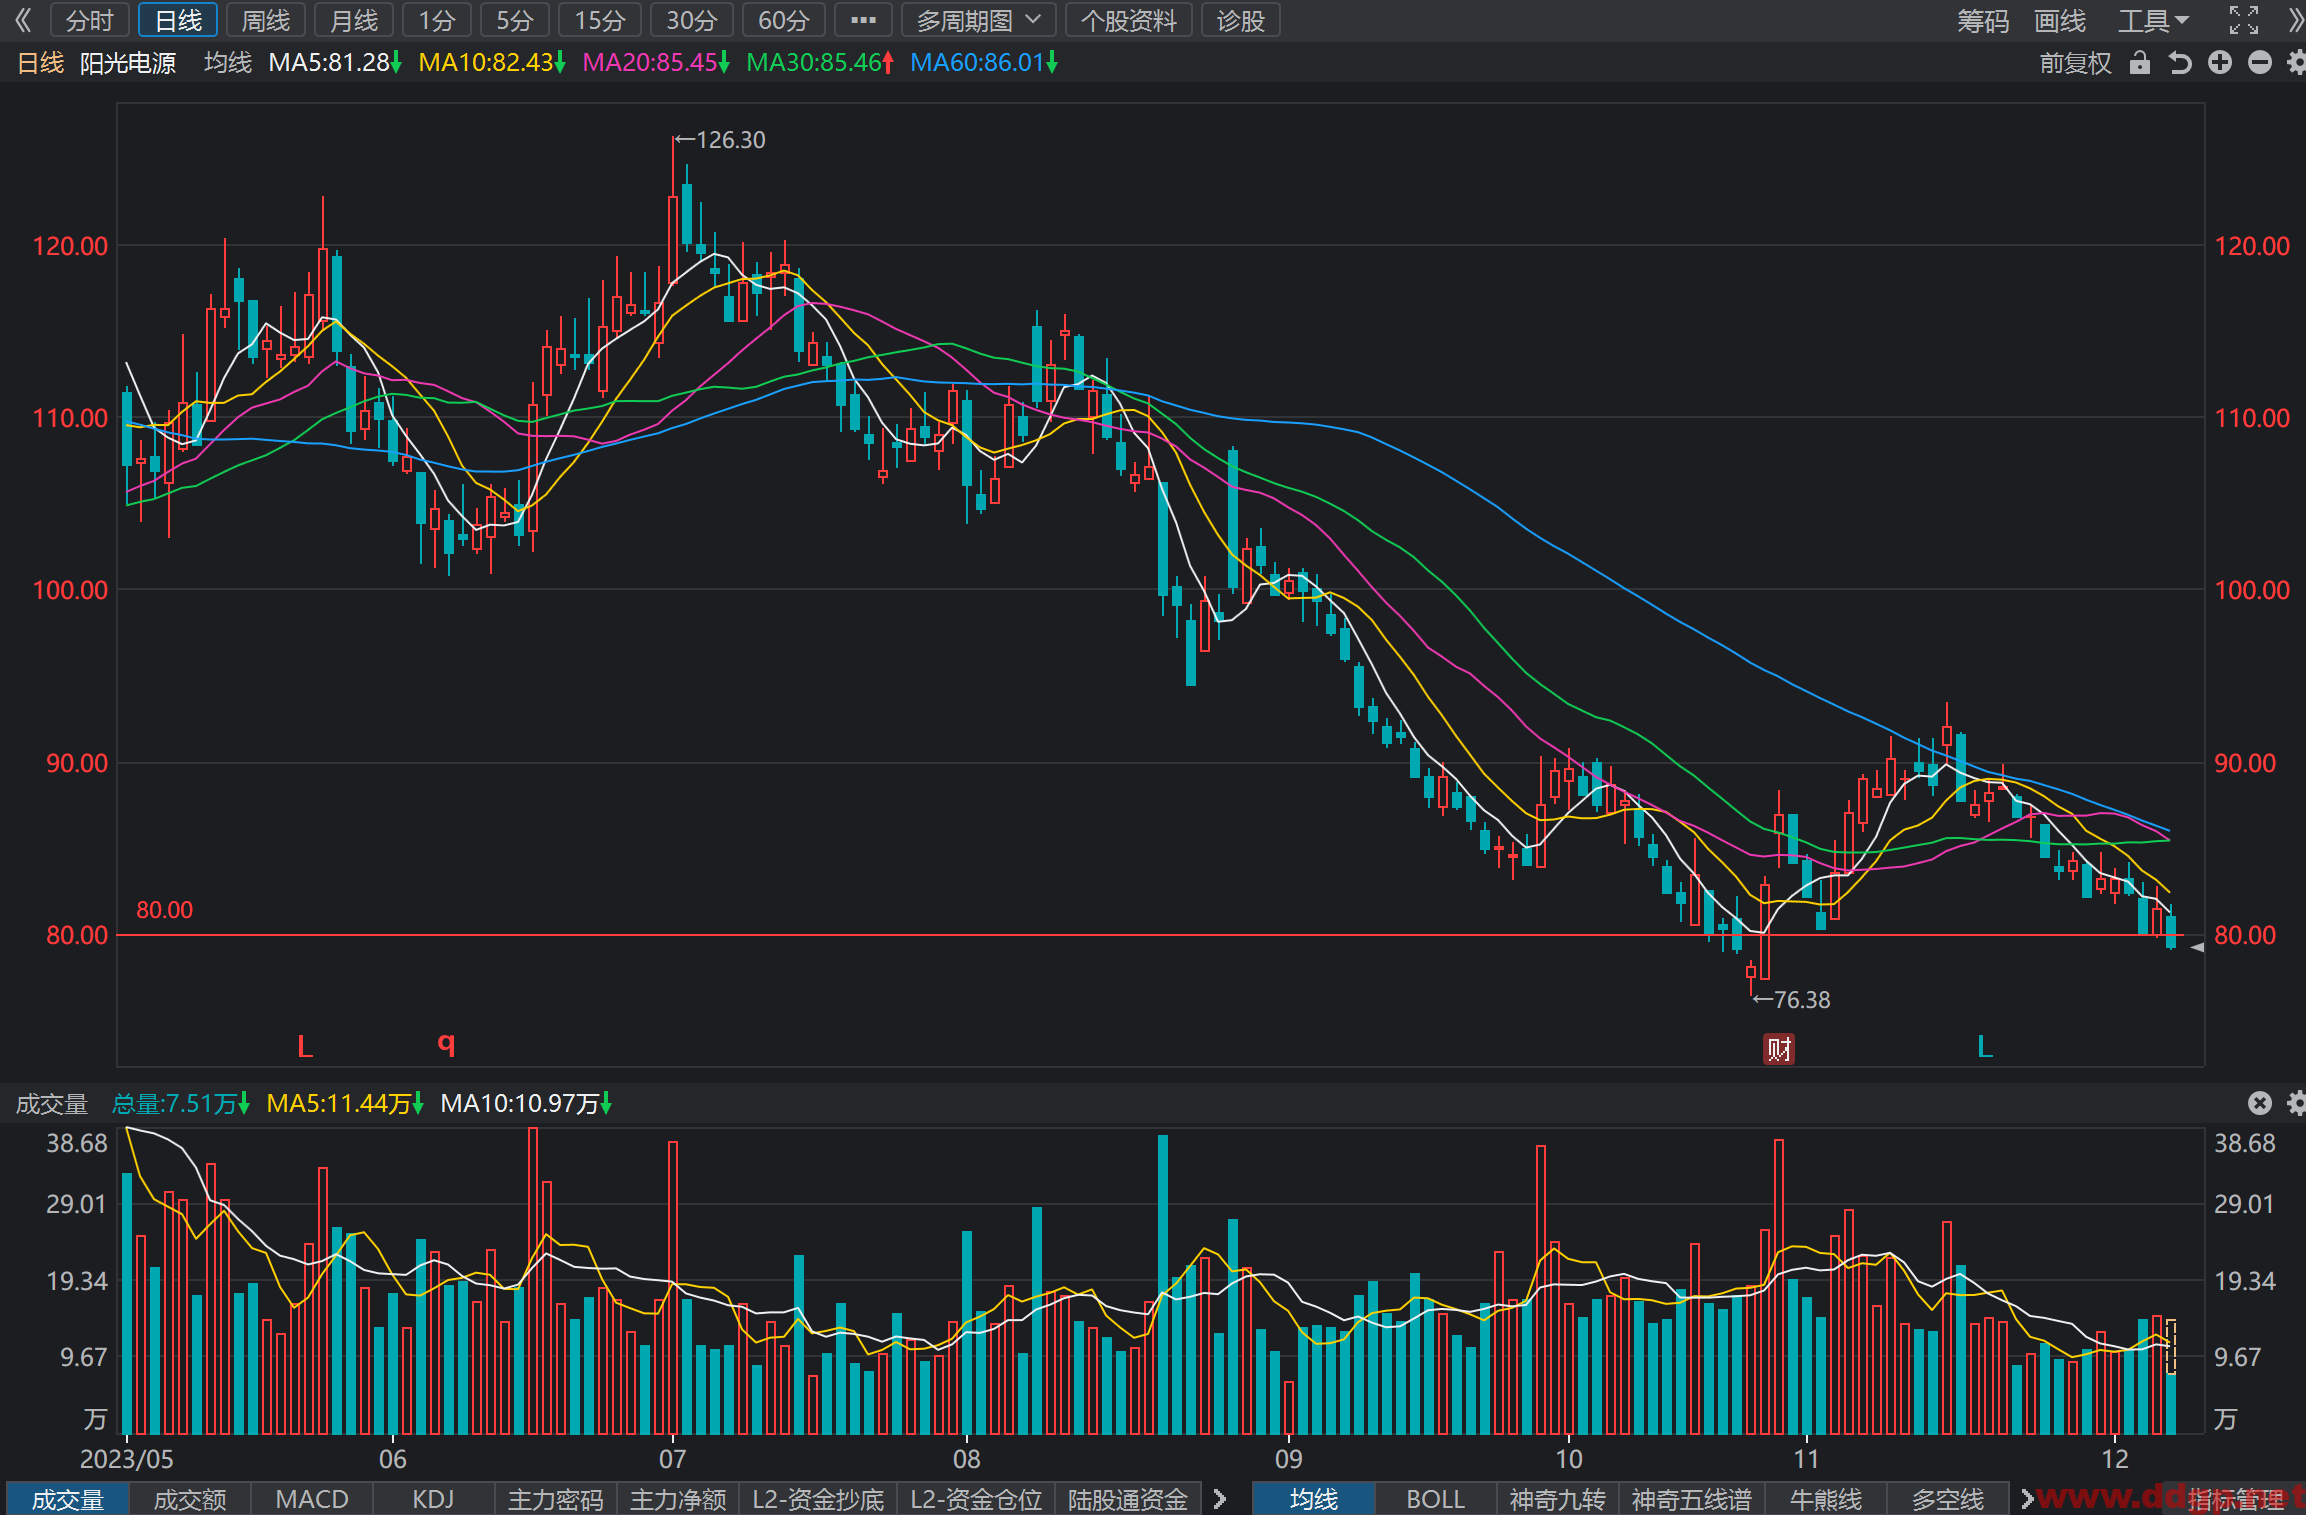
Task: Click MA10:82.43 yellow label
Action: pyautogui.click(x=492, y=63)
